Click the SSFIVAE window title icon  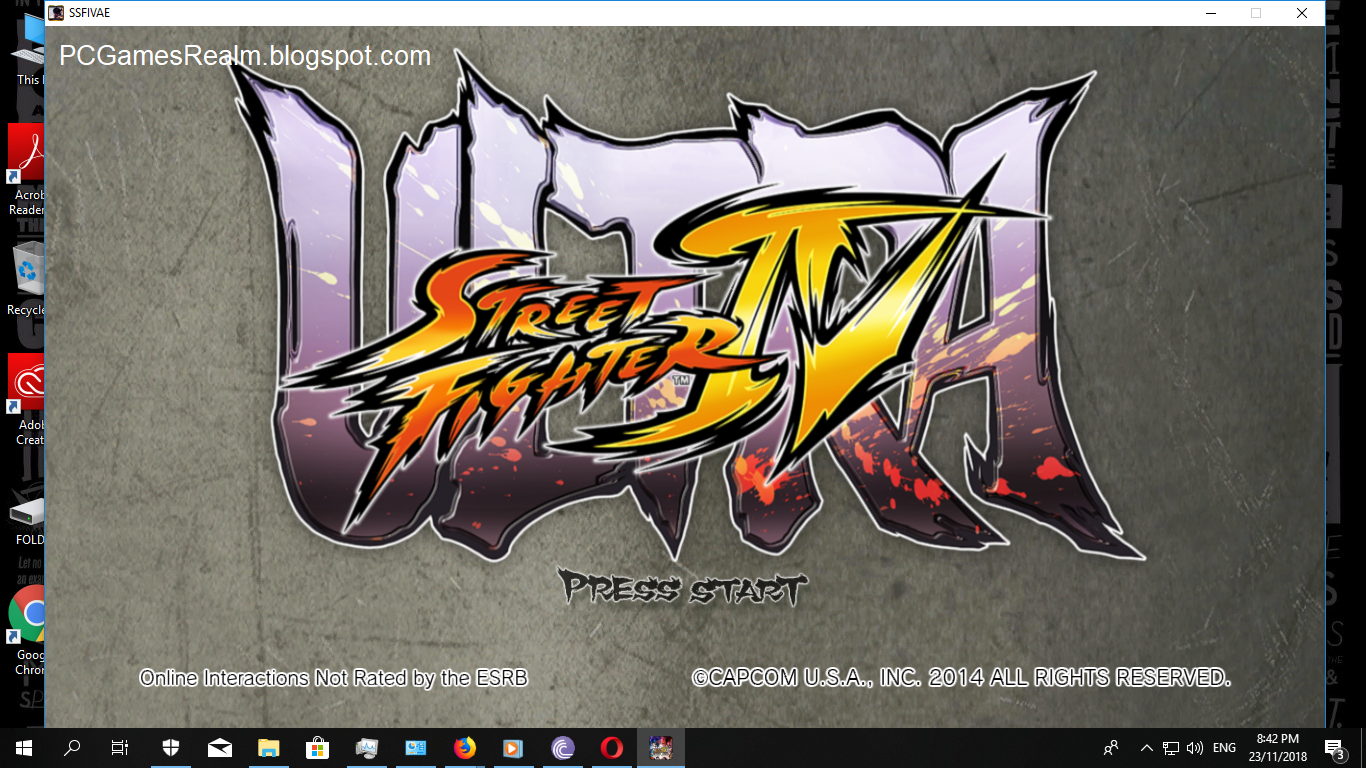[x=56, y=13]
